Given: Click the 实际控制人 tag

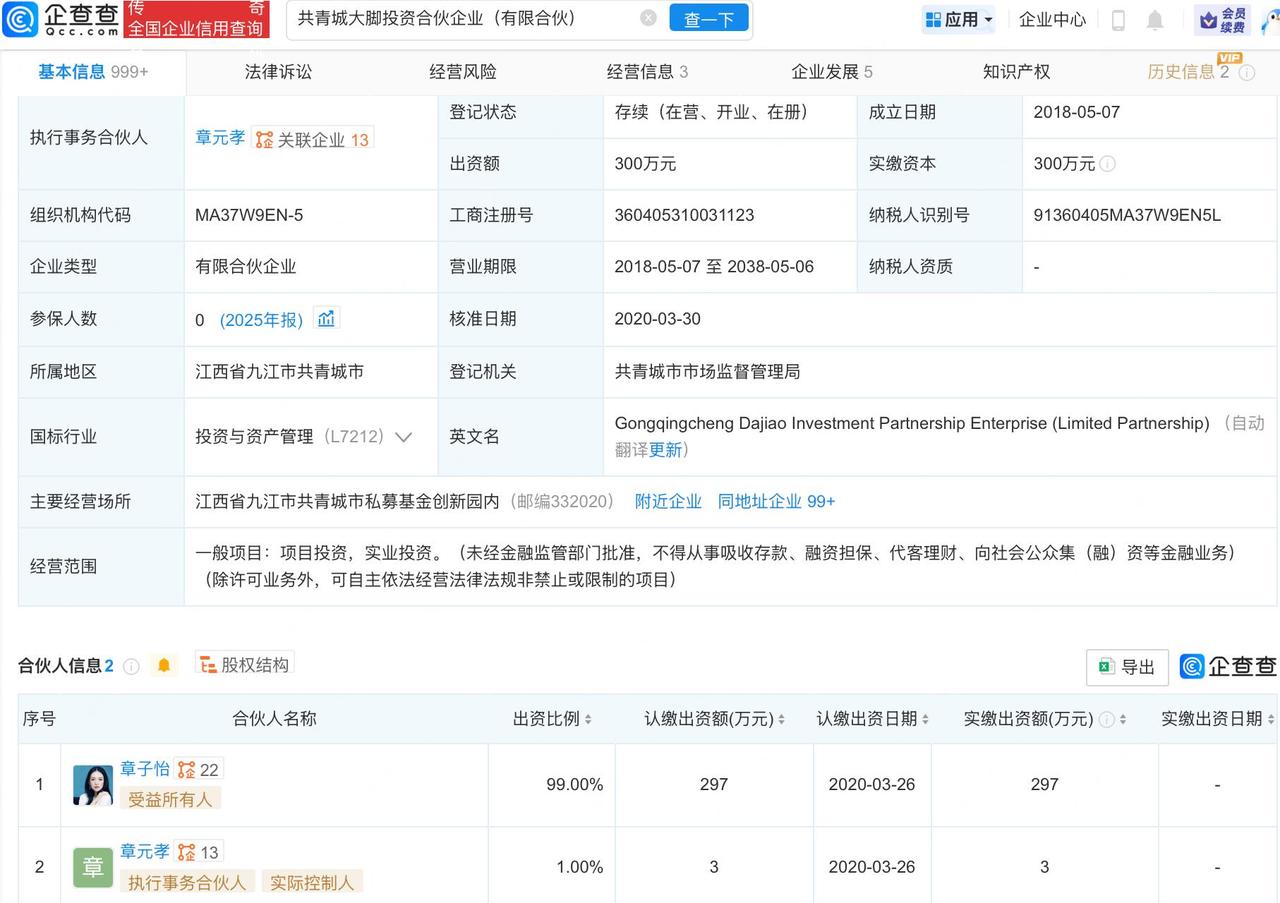Looking at the screenshot, I should click(312, 882).
